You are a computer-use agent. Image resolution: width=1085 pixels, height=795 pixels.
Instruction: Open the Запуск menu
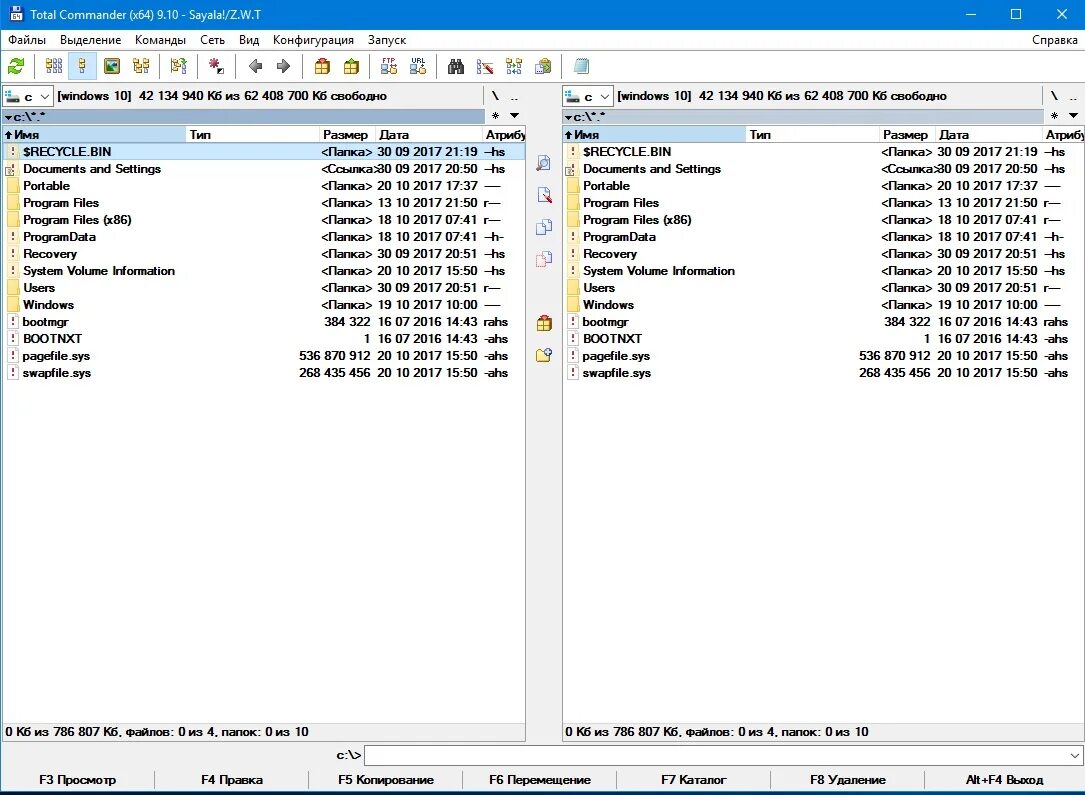[387, 40]
